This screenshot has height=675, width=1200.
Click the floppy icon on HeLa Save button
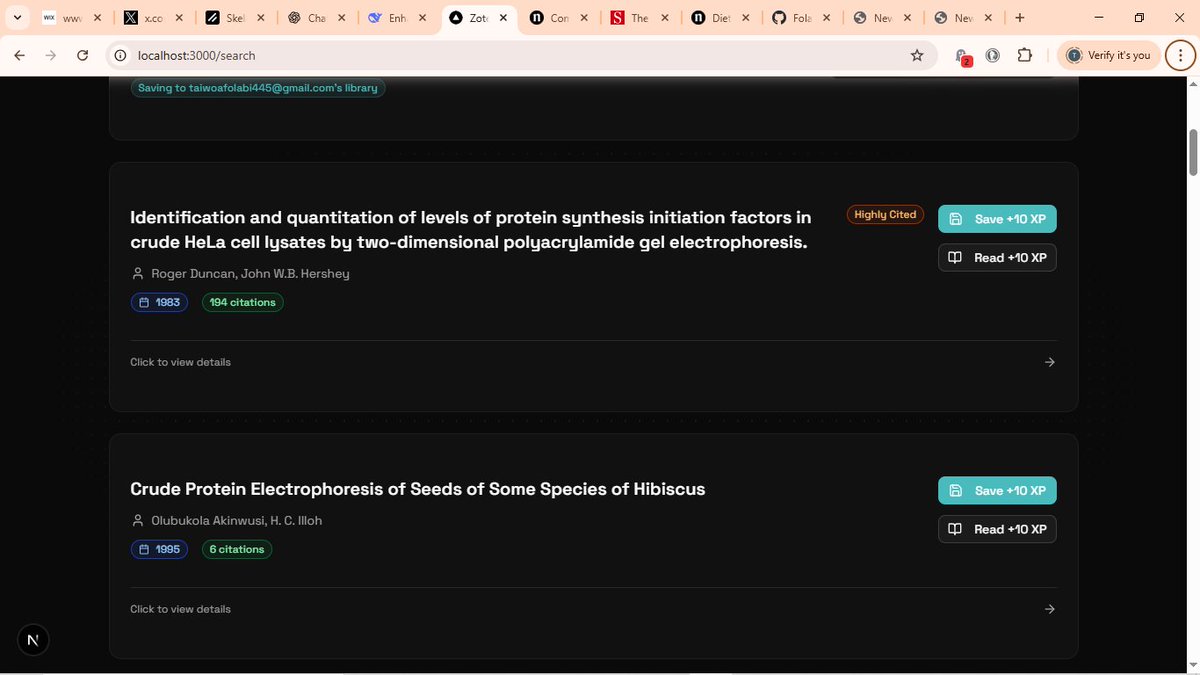tap(955, 219)
